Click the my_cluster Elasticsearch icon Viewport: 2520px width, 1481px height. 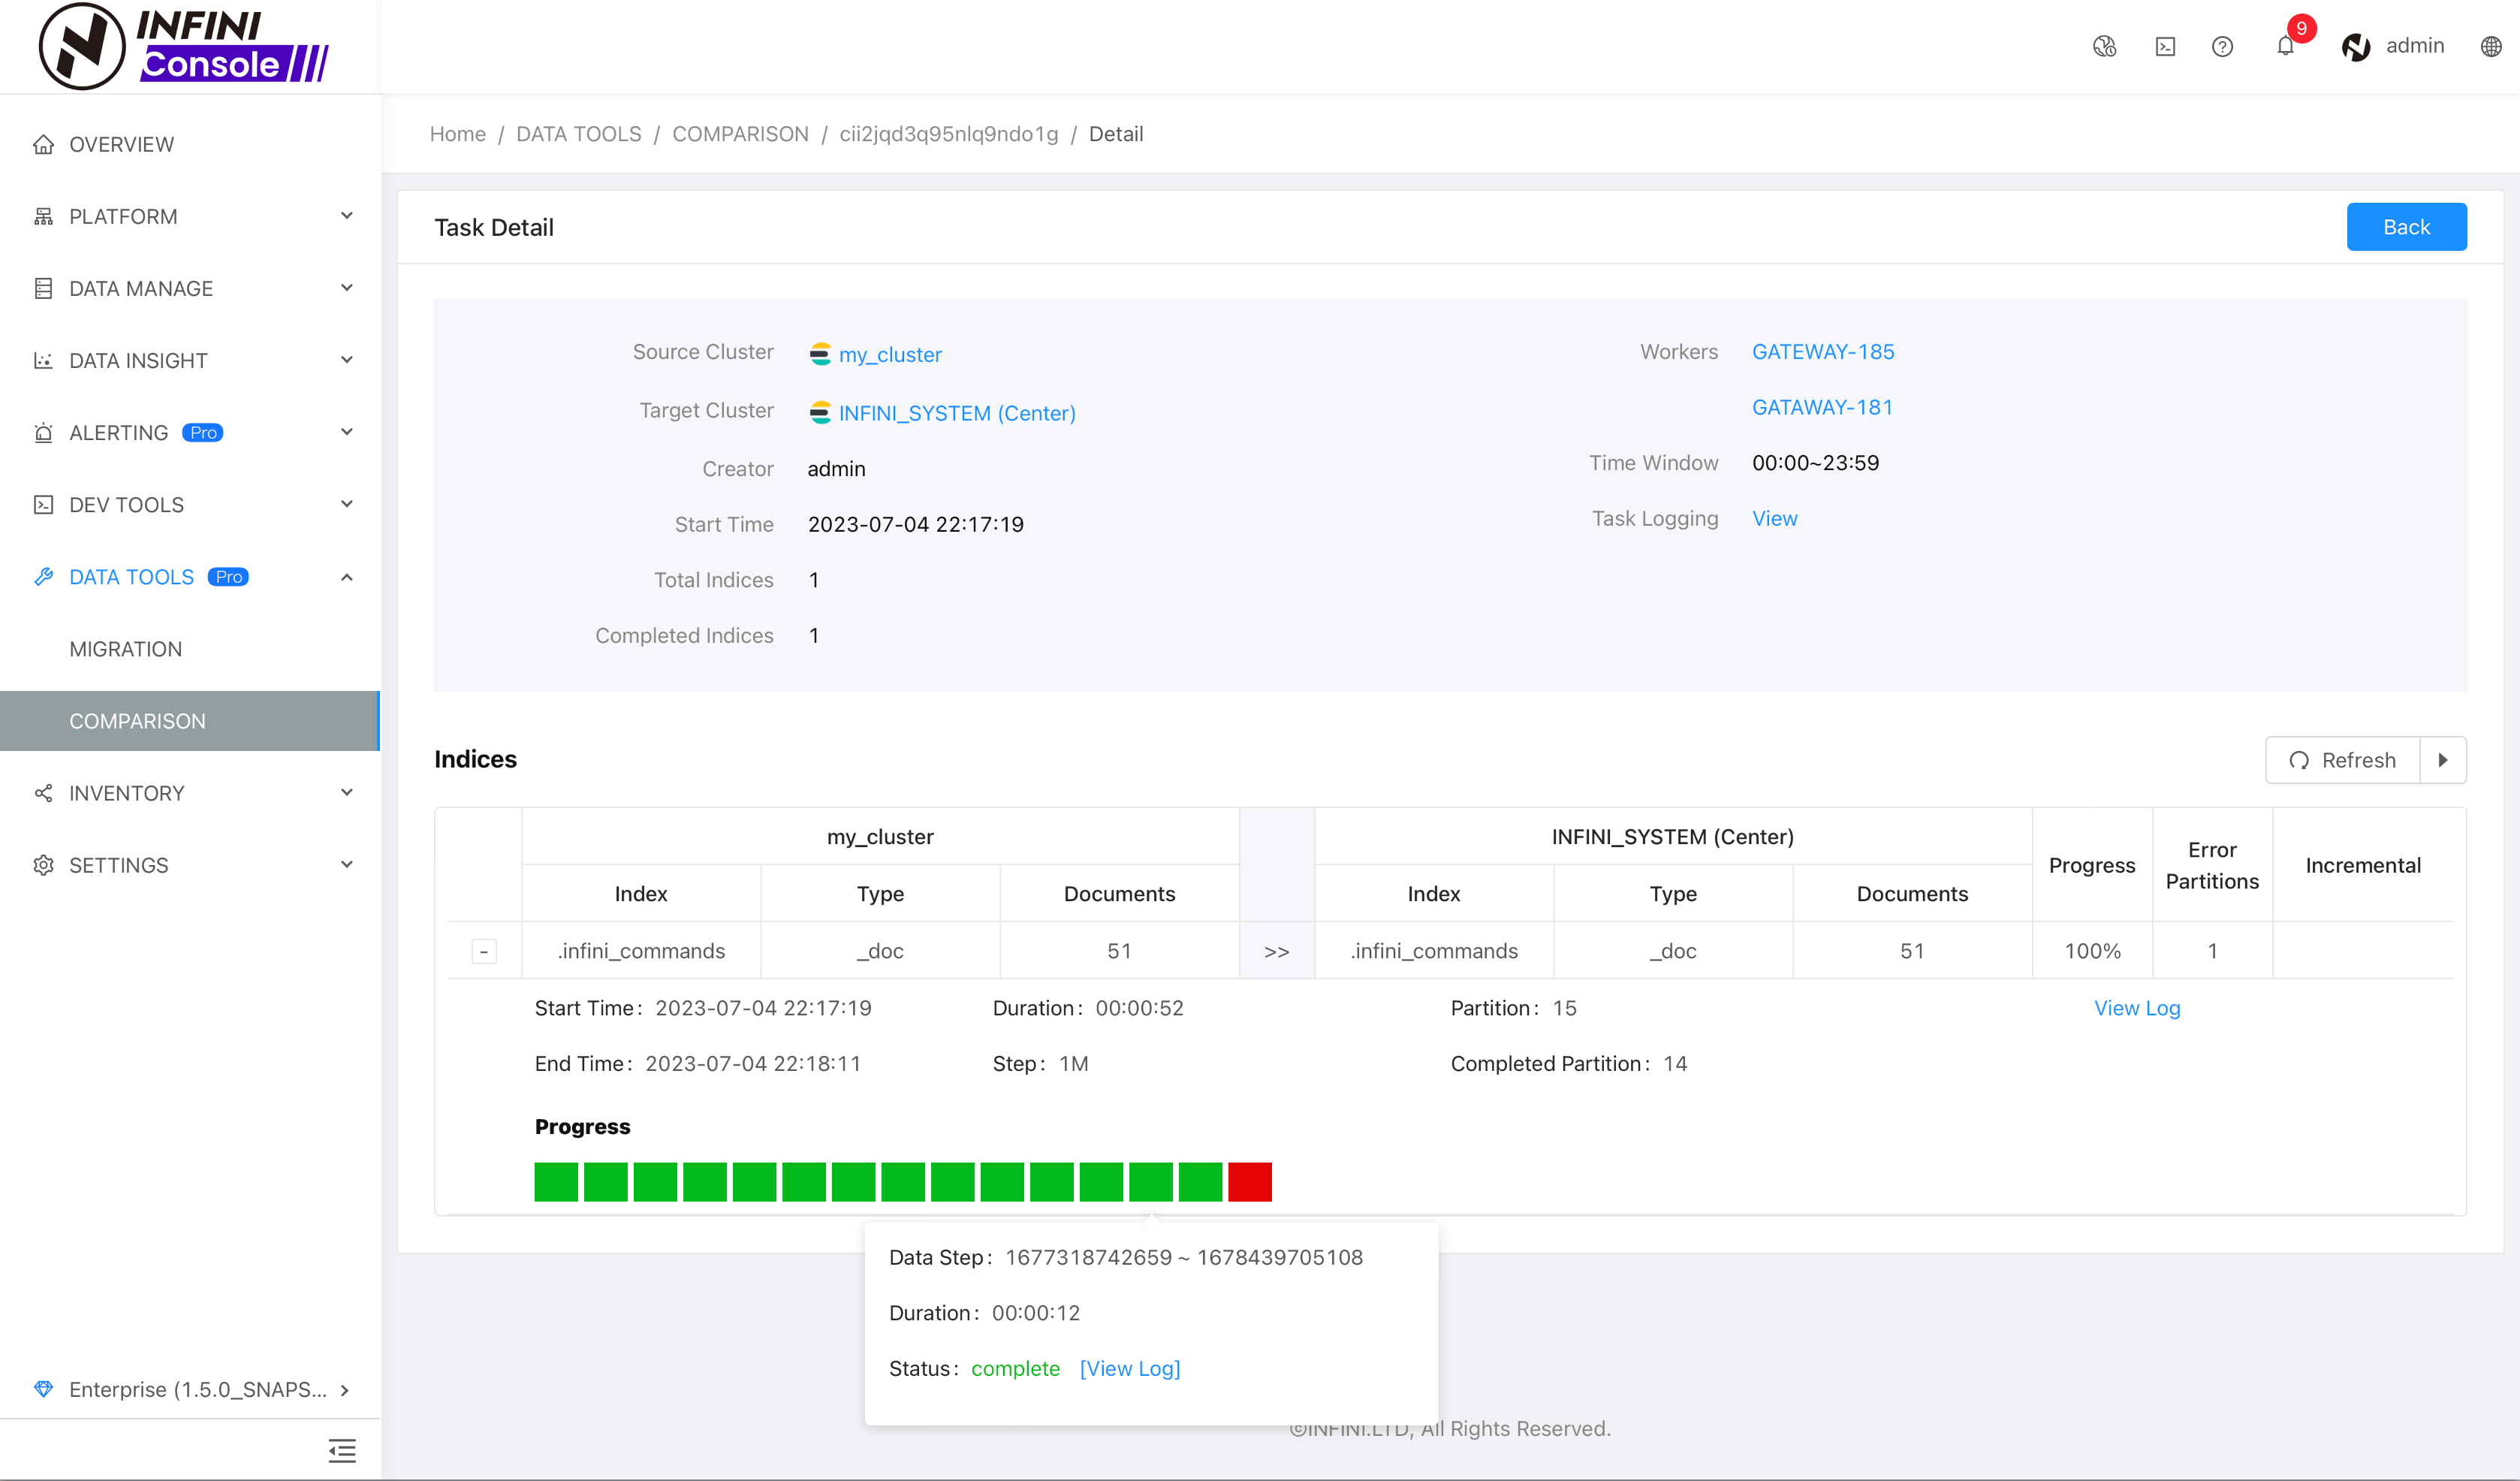pyautogui.click(x=820, y=354)
